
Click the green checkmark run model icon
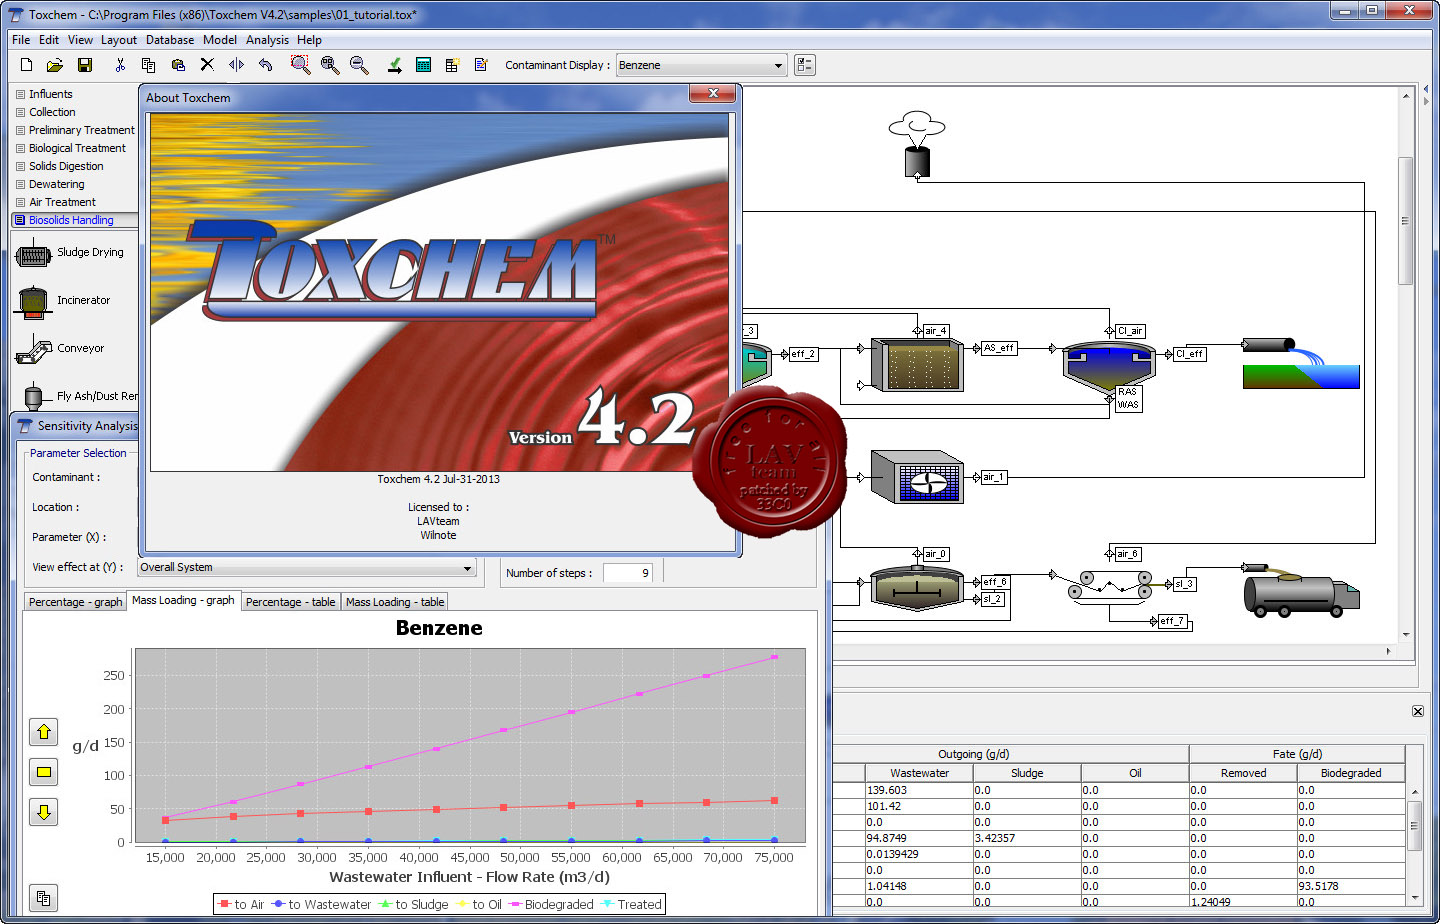tap(395, 65)
